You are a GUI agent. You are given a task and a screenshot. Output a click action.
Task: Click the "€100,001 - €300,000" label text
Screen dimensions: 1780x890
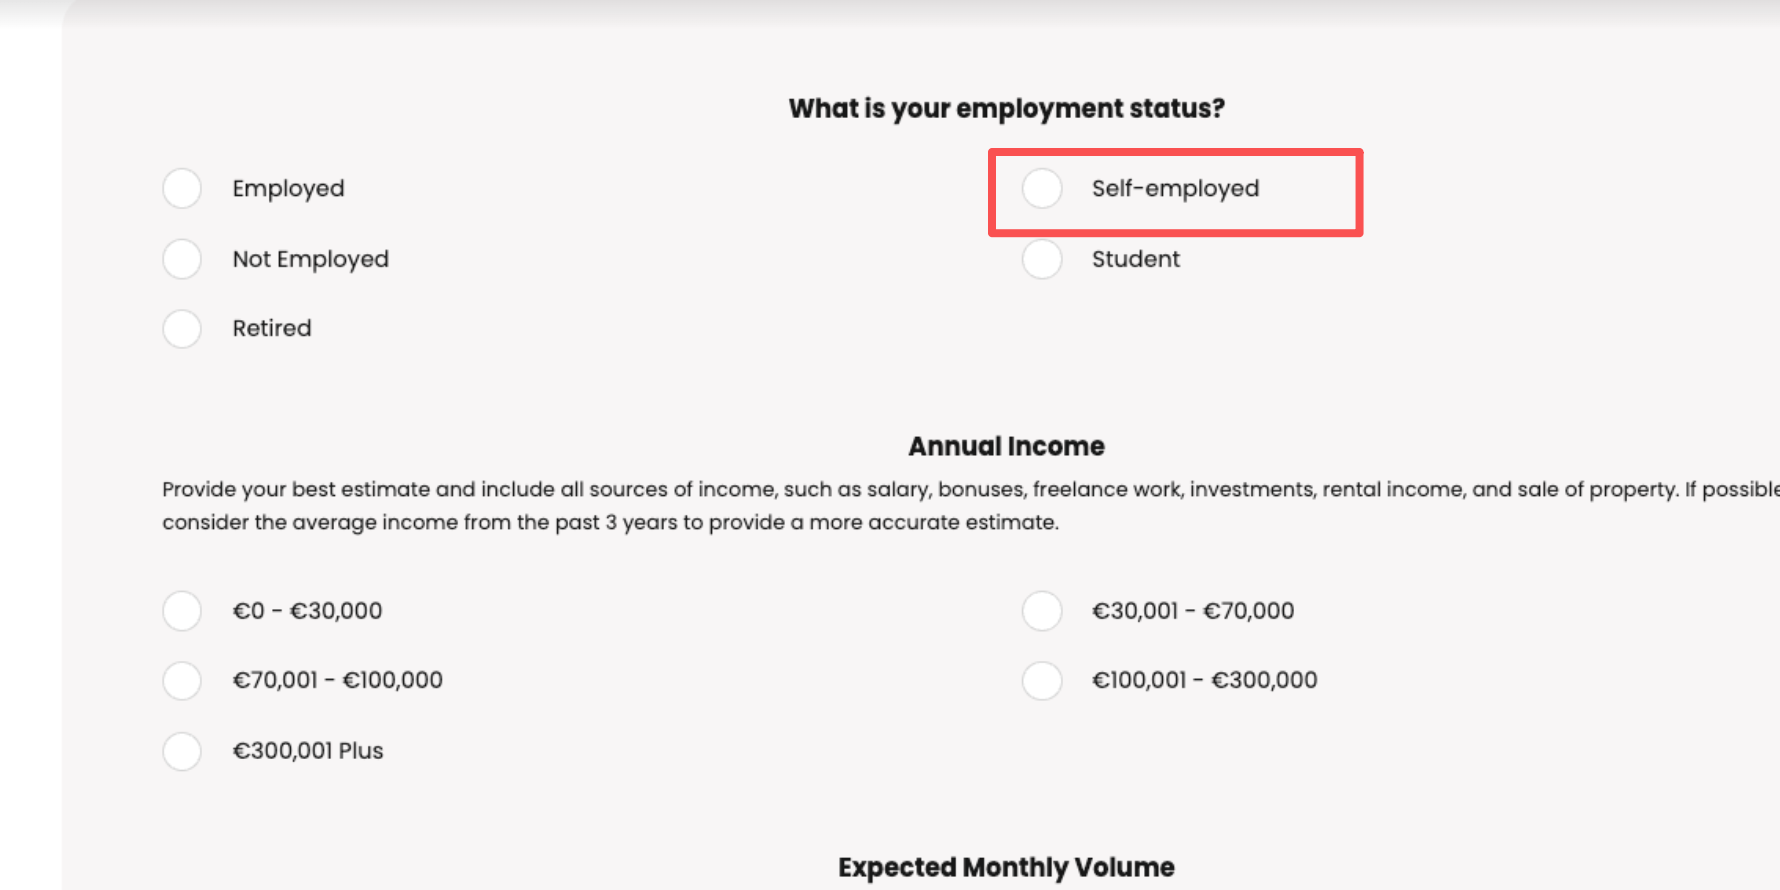pos(1204,680)
